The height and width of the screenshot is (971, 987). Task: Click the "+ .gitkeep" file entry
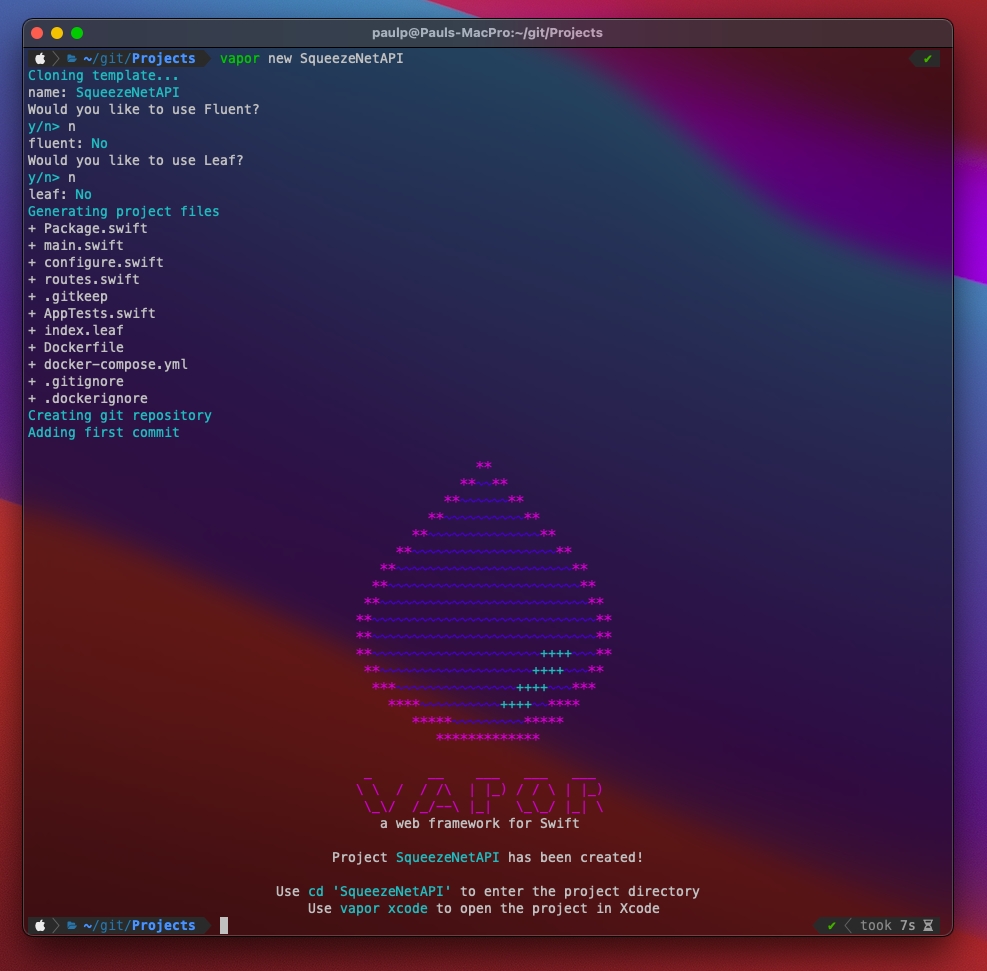(x=68, y=296)
